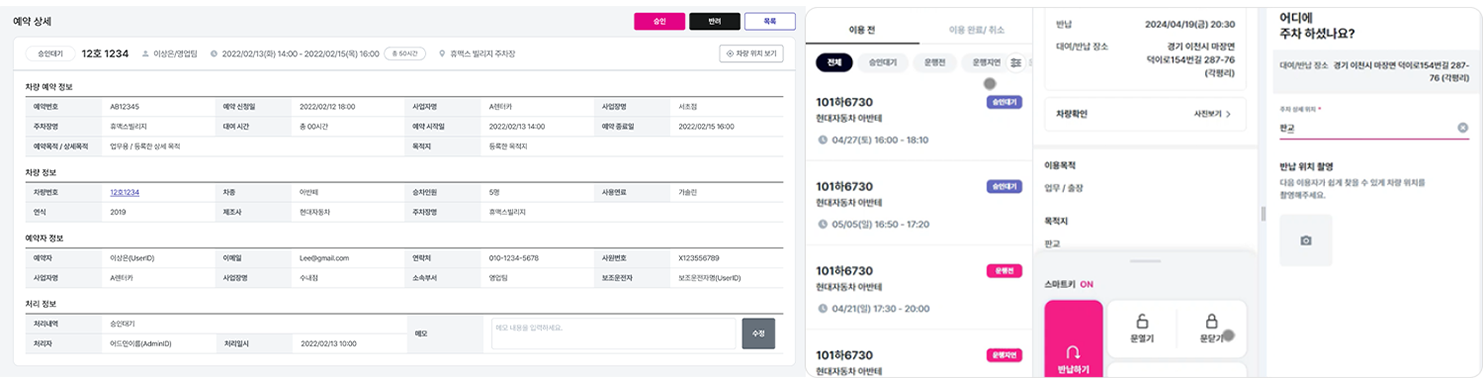The width and height of the screenshot is (1483, 383).
Task: Switch to the 이용 전 tab
Action: [862, 30]
